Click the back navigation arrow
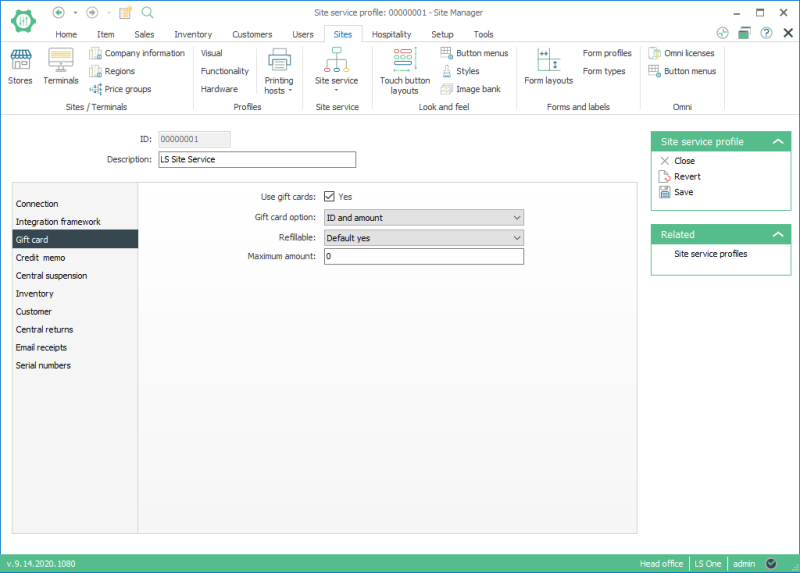Image resolution: width=800 pixels, height=573 pixels. pyautogui.click(x=59, y=12)
